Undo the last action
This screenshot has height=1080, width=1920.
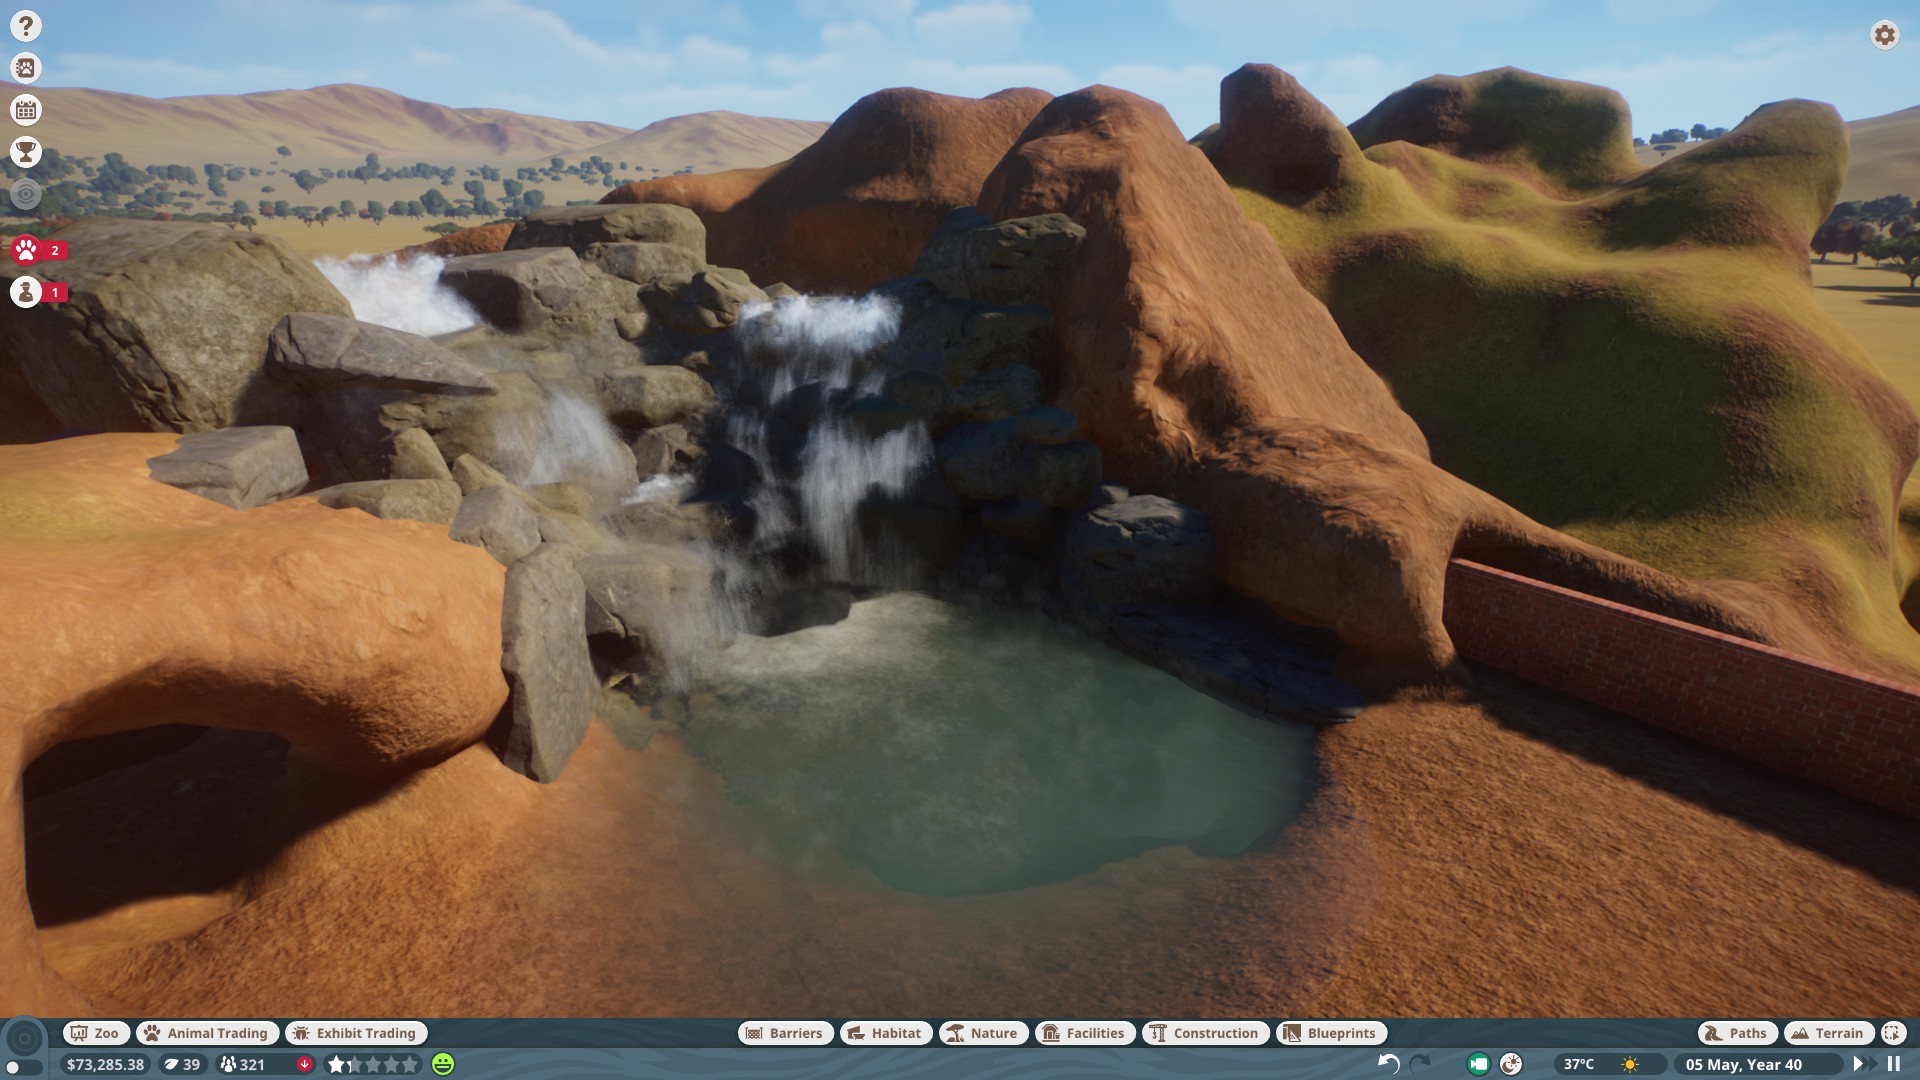tap(1388, 1064)
